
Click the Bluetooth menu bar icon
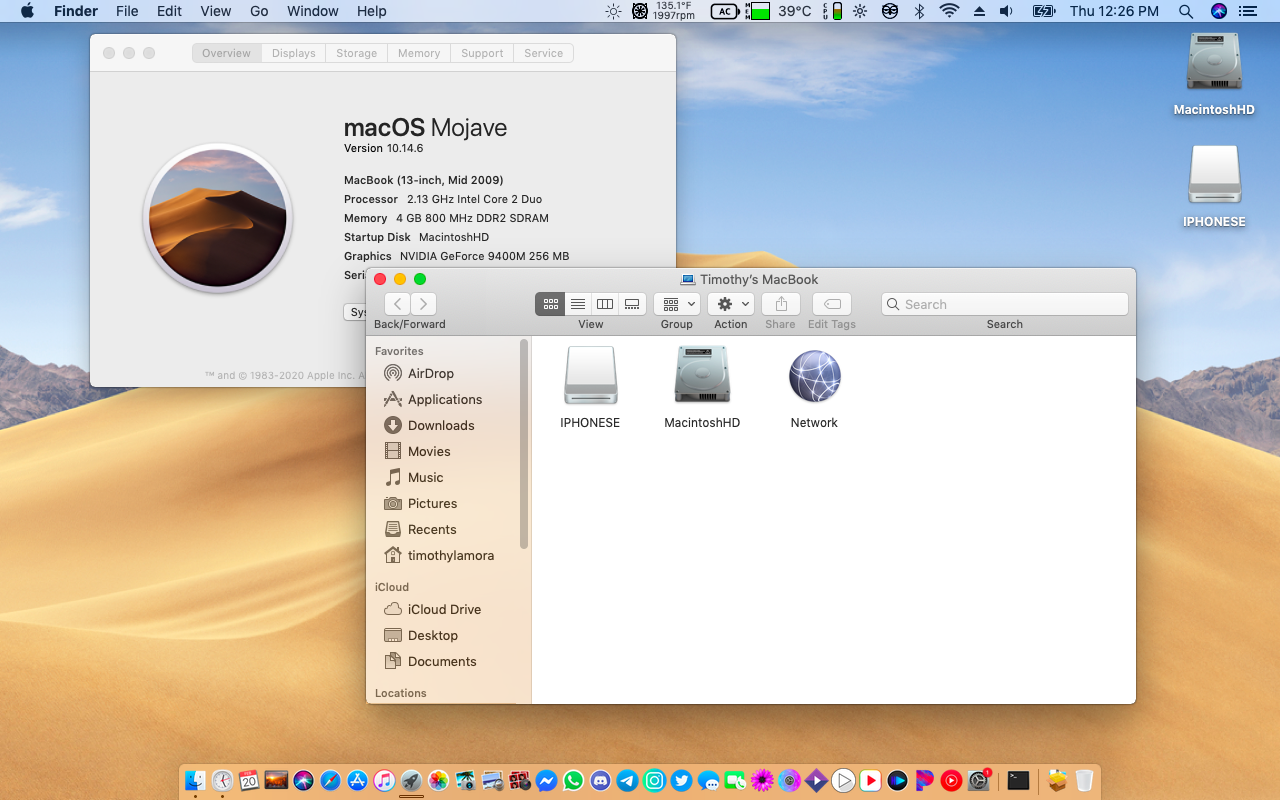coord(919,11)
